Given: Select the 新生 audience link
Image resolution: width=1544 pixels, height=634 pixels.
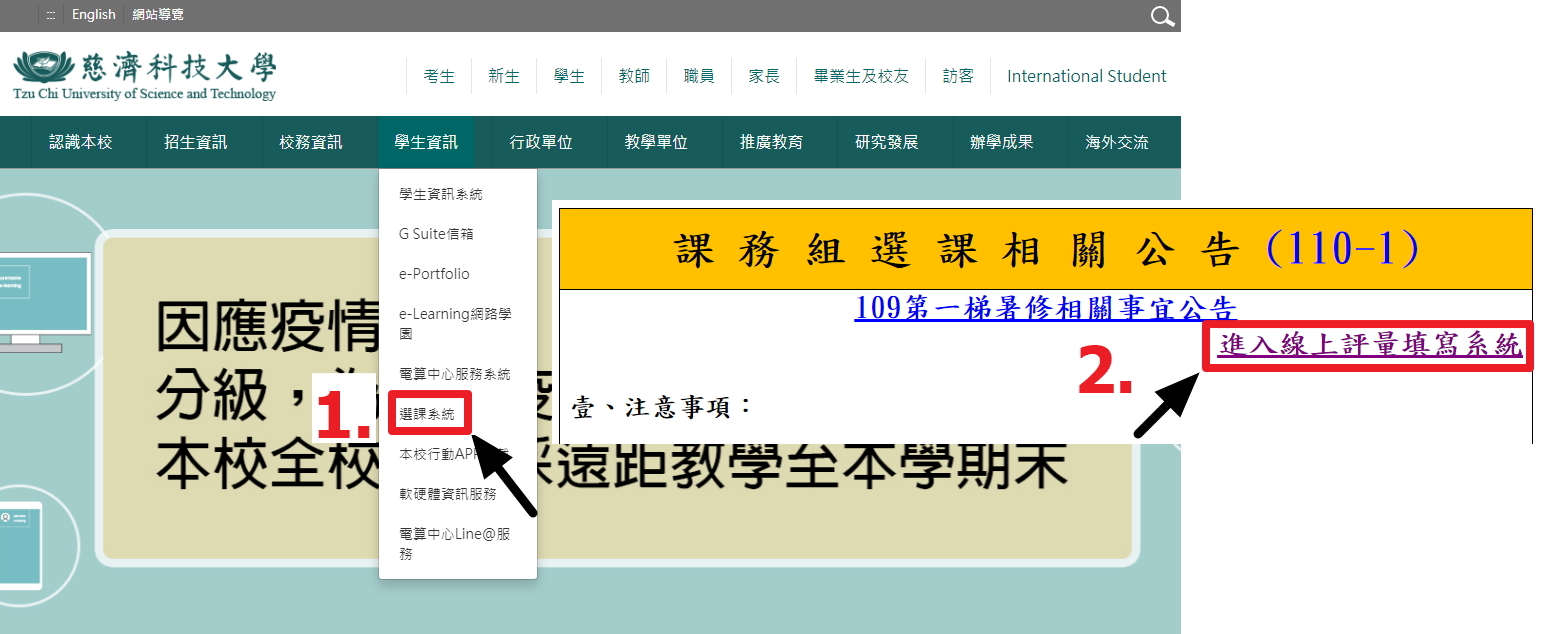Looking at the screenshot, I should (504, 76).
